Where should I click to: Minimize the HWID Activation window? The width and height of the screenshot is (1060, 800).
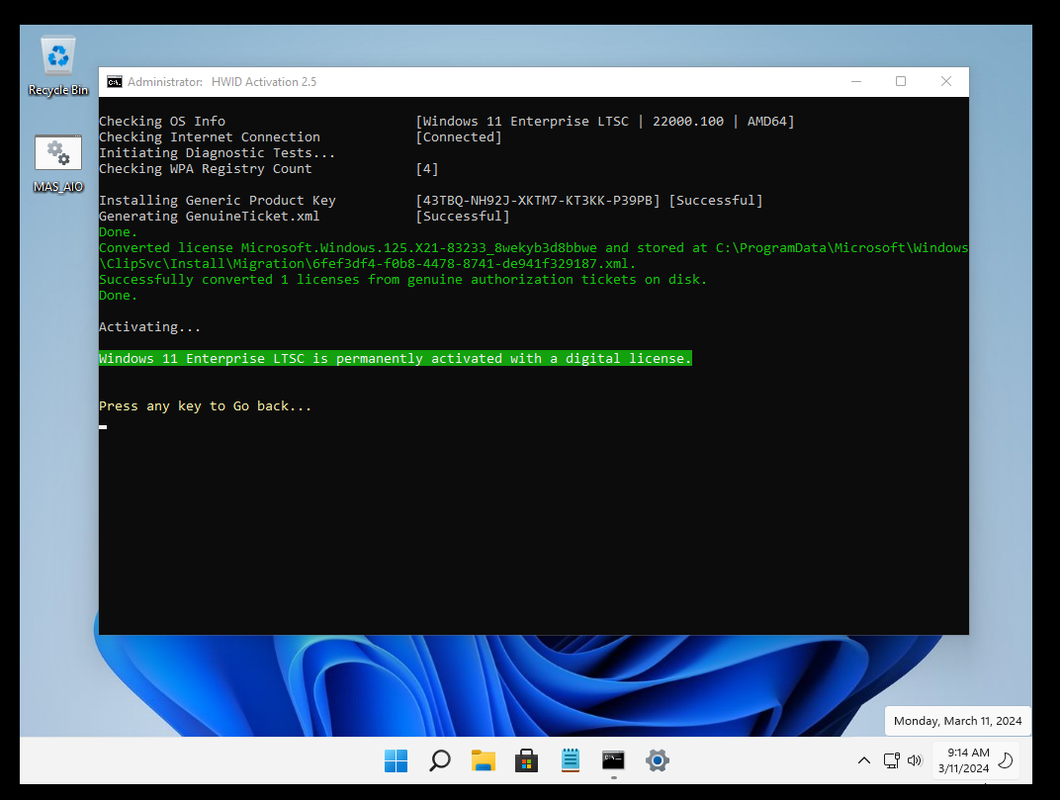point(856,82)
